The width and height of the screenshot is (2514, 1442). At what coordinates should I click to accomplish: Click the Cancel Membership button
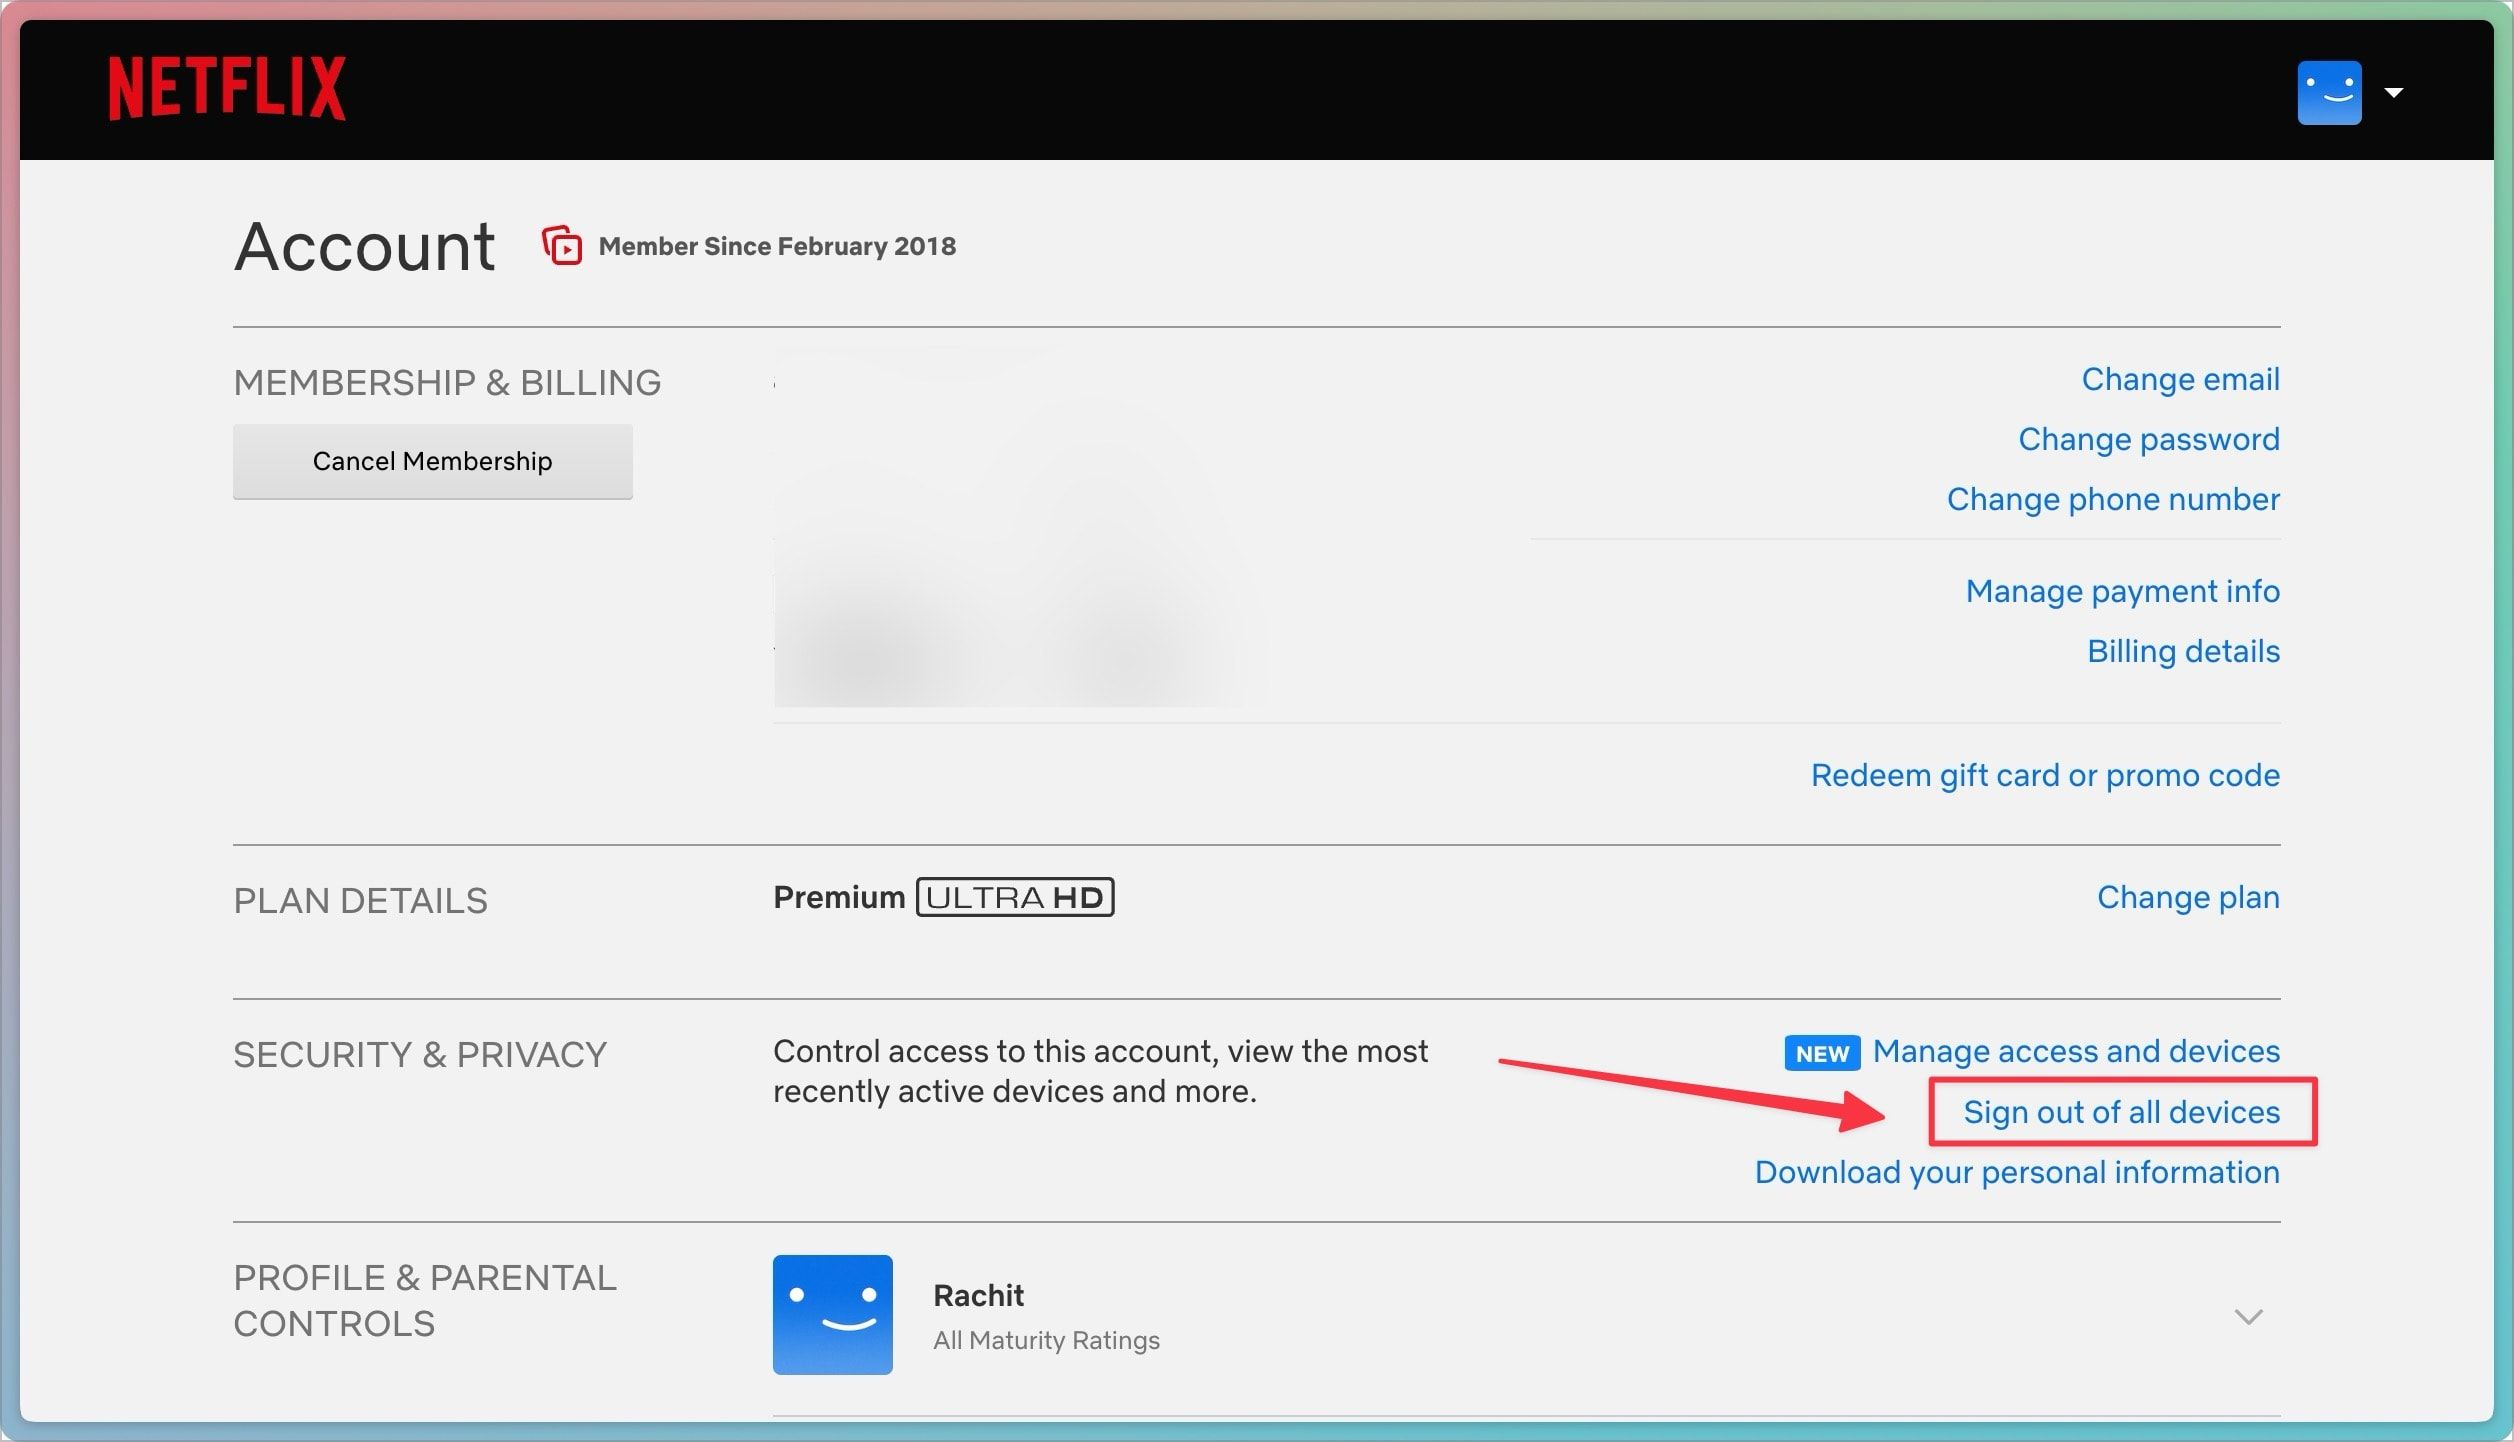coord(432,461)
